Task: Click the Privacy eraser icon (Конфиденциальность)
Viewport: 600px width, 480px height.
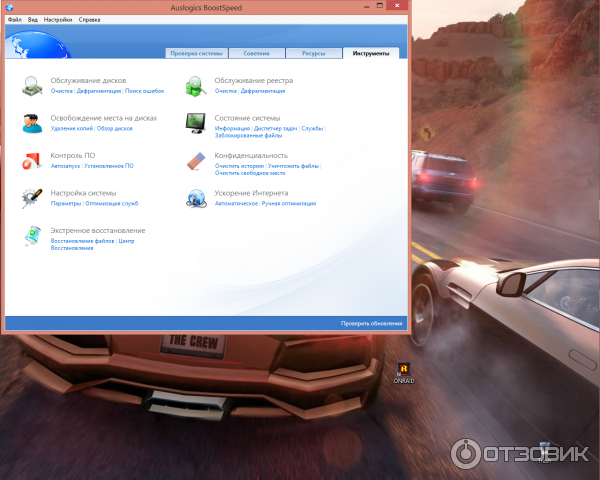Action: [x=196, y=160]
